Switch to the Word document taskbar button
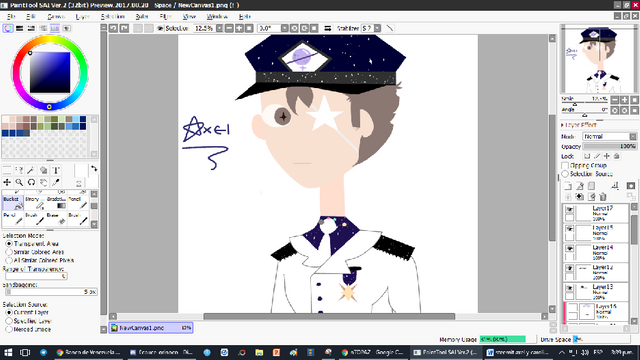640x360 pixels. click(x=519, y=352)
